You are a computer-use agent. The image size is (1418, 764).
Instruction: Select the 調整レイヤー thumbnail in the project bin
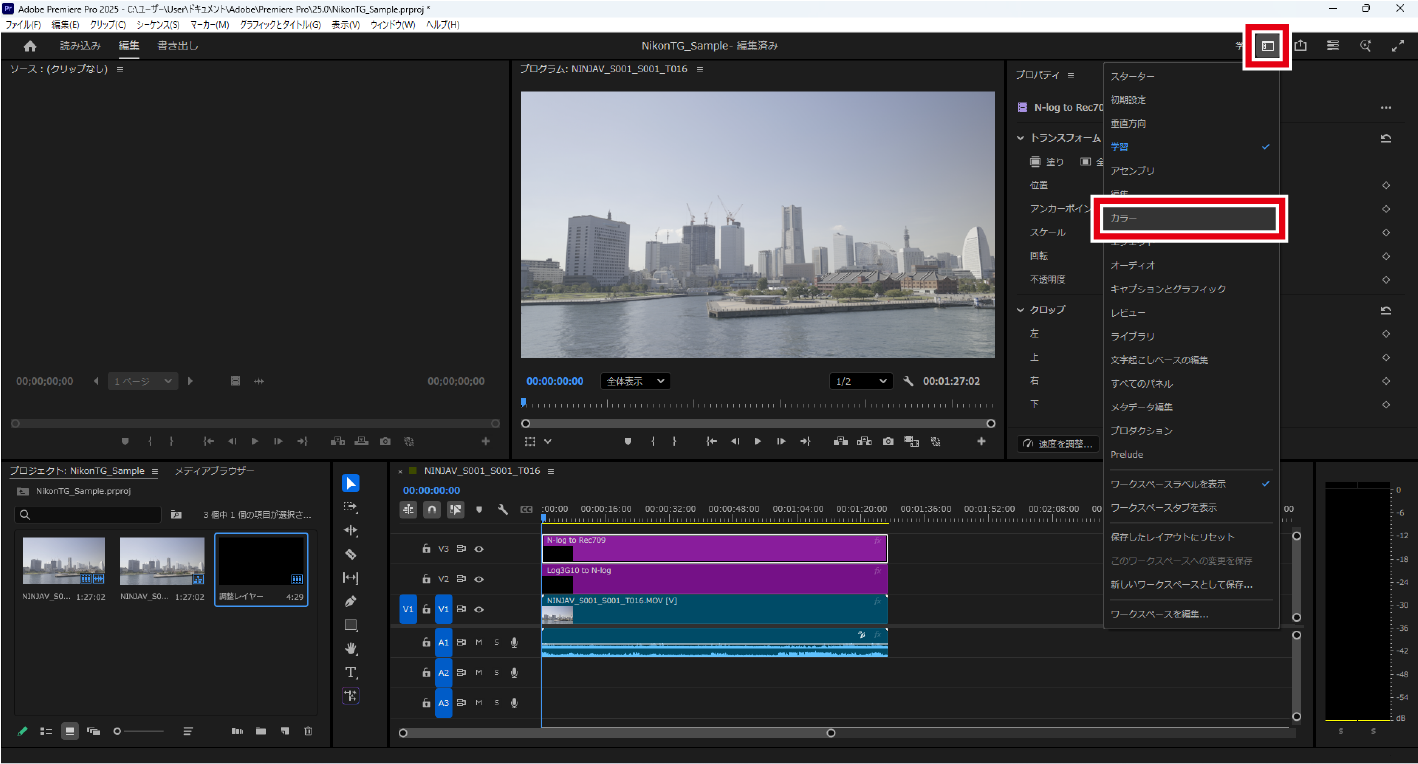tap(261, 563)
